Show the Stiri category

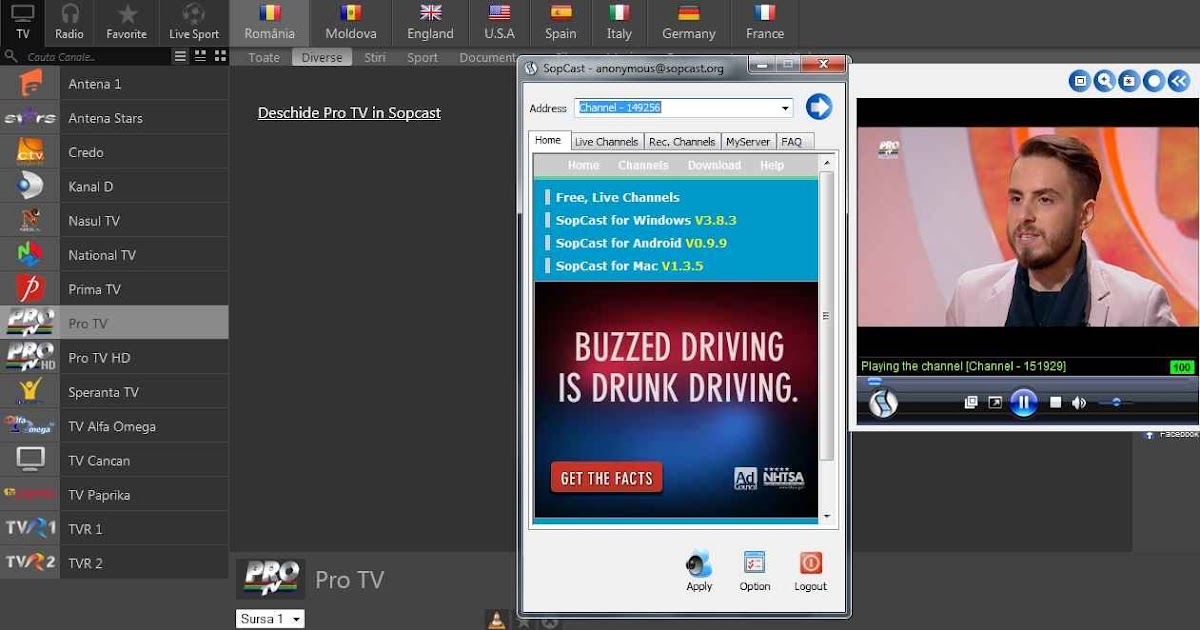(375, 58)
